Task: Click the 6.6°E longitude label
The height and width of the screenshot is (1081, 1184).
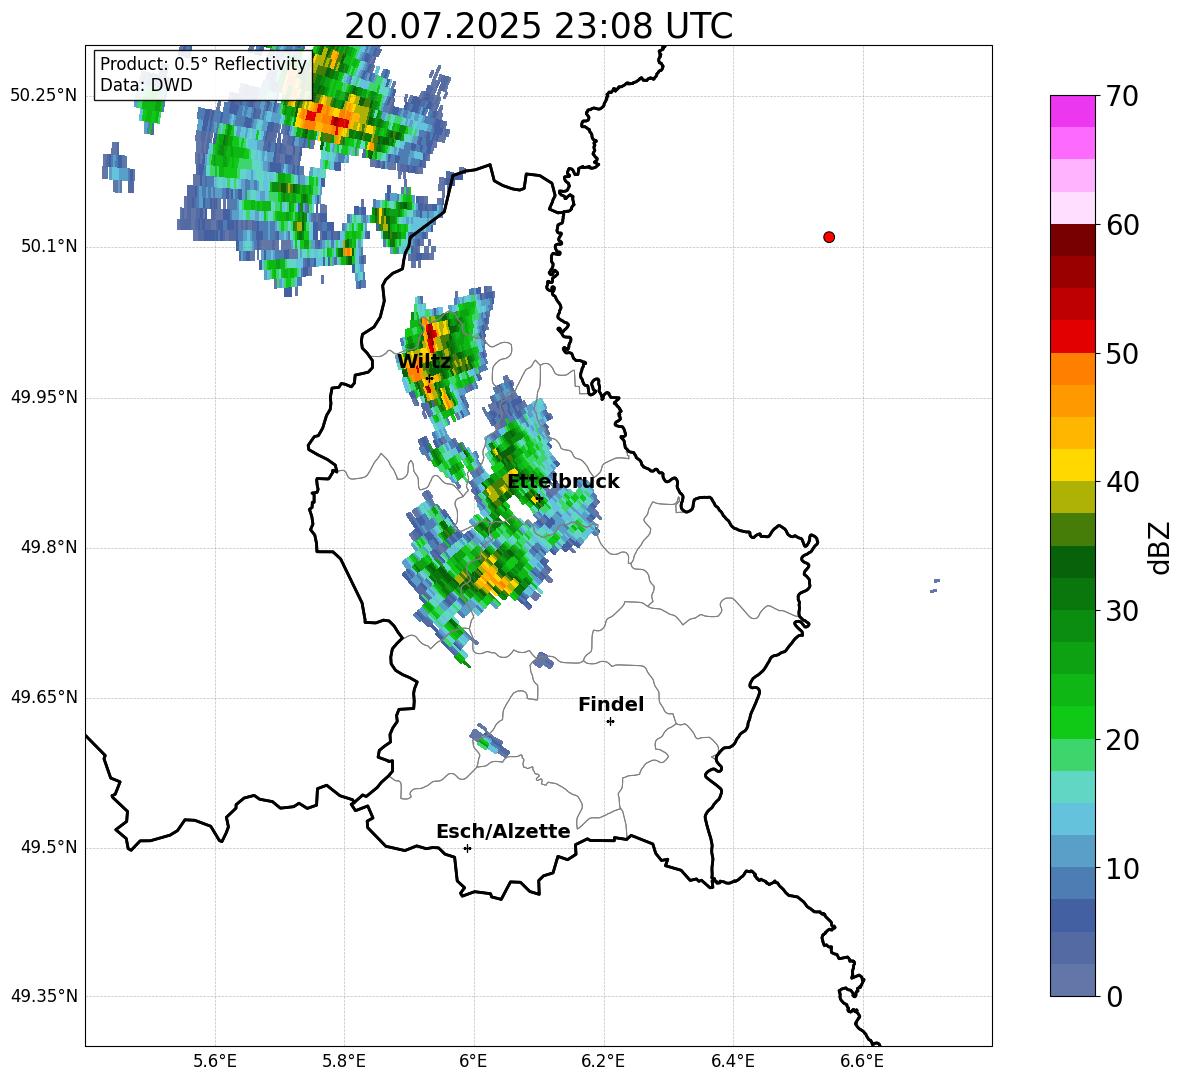Action: click(862, 1061)
